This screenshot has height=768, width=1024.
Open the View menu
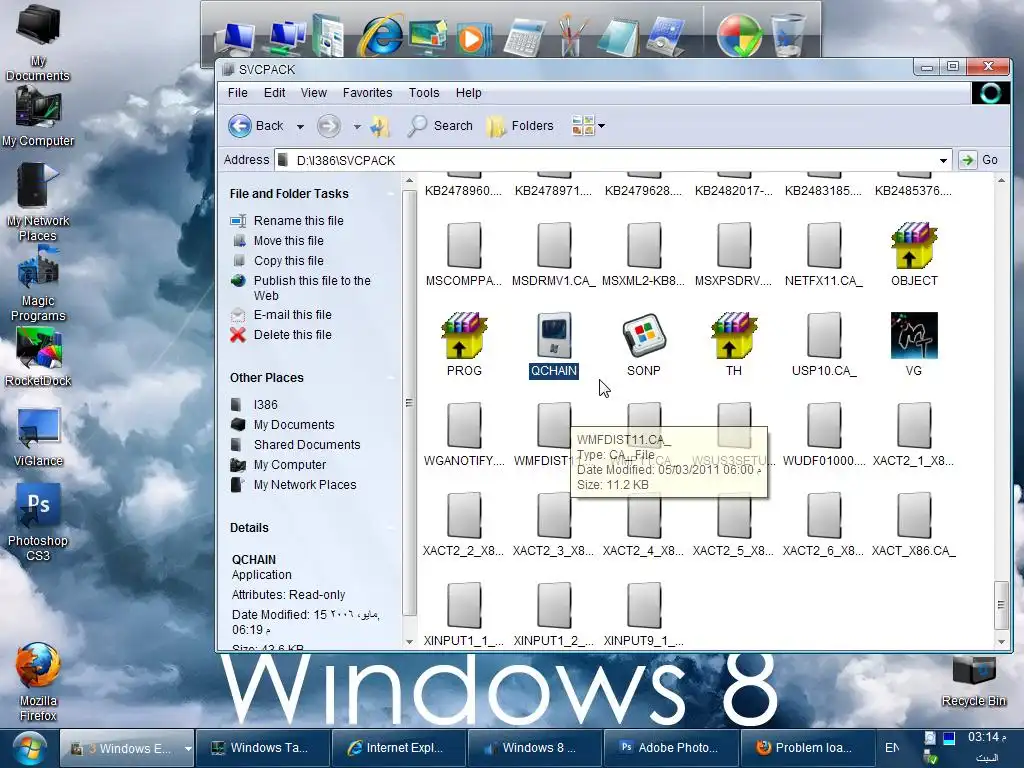[313, 93]
